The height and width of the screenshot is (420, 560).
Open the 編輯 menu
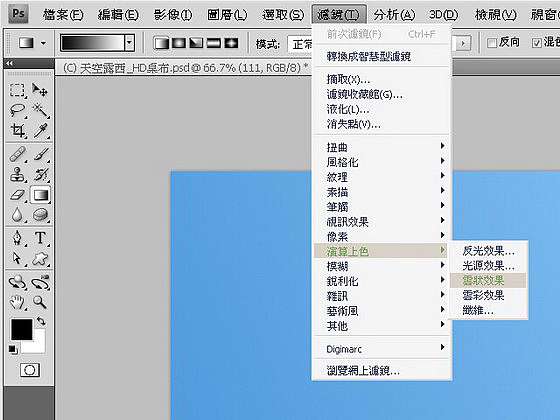118,15
